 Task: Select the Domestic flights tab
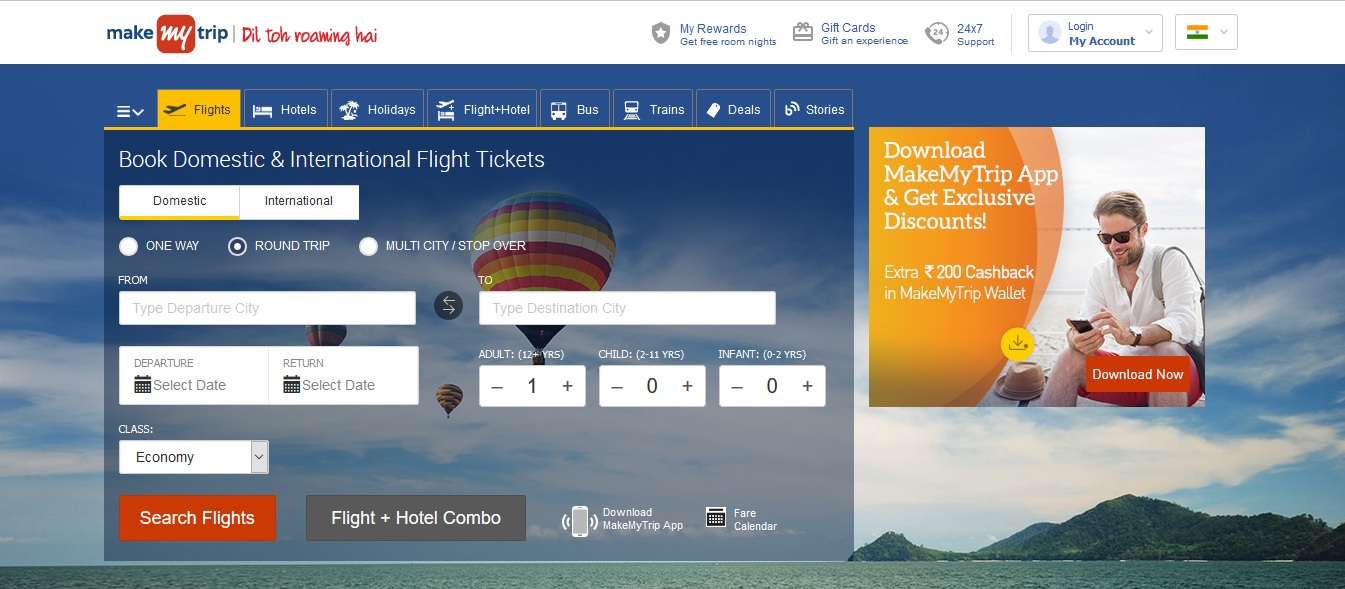click(x=180, y=201)
